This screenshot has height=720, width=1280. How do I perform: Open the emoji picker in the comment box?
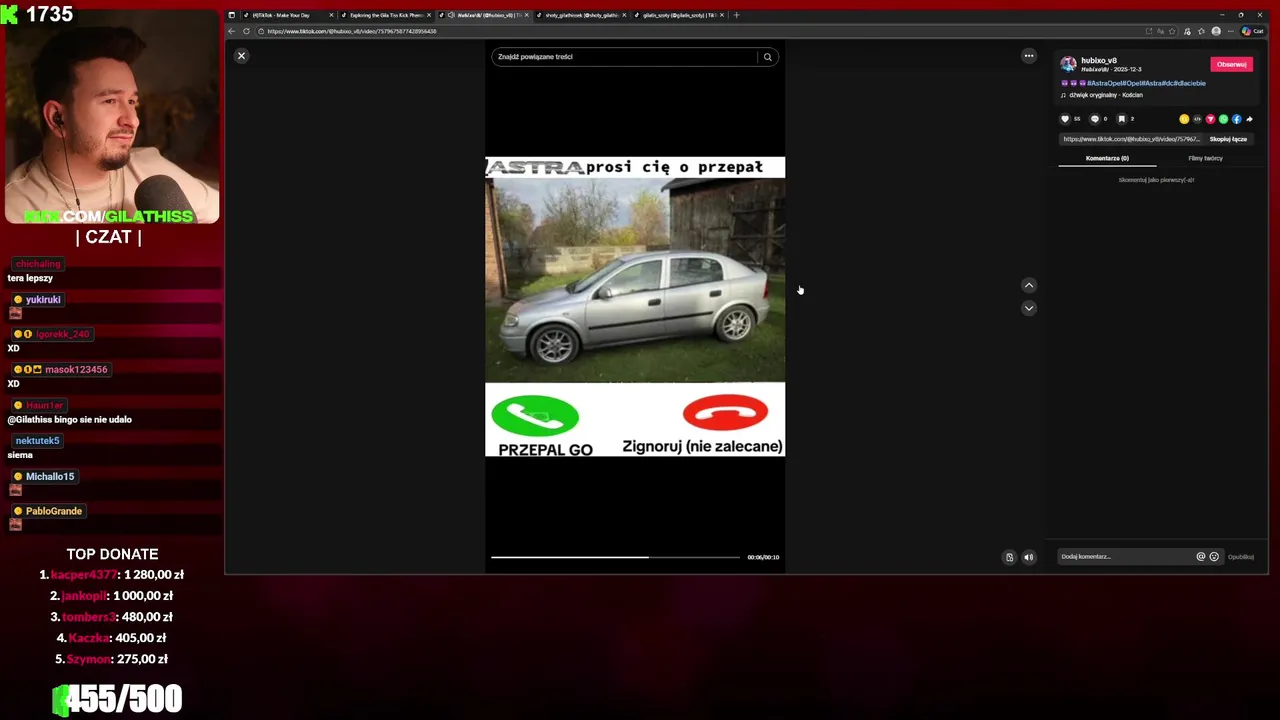(1214, 557)
